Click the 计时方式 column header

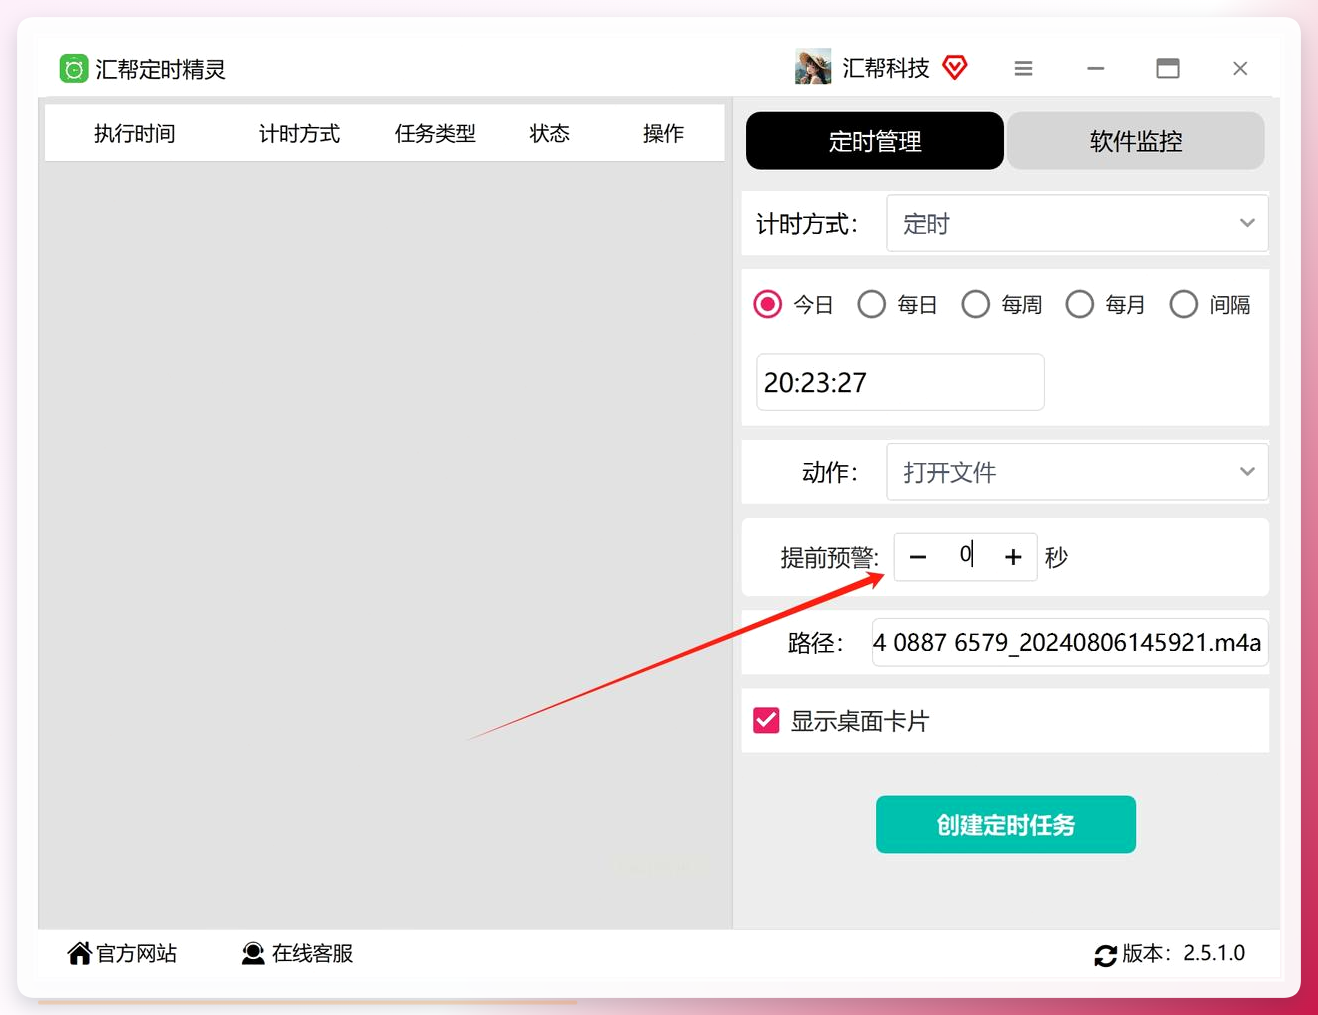[x=299, y=133]
